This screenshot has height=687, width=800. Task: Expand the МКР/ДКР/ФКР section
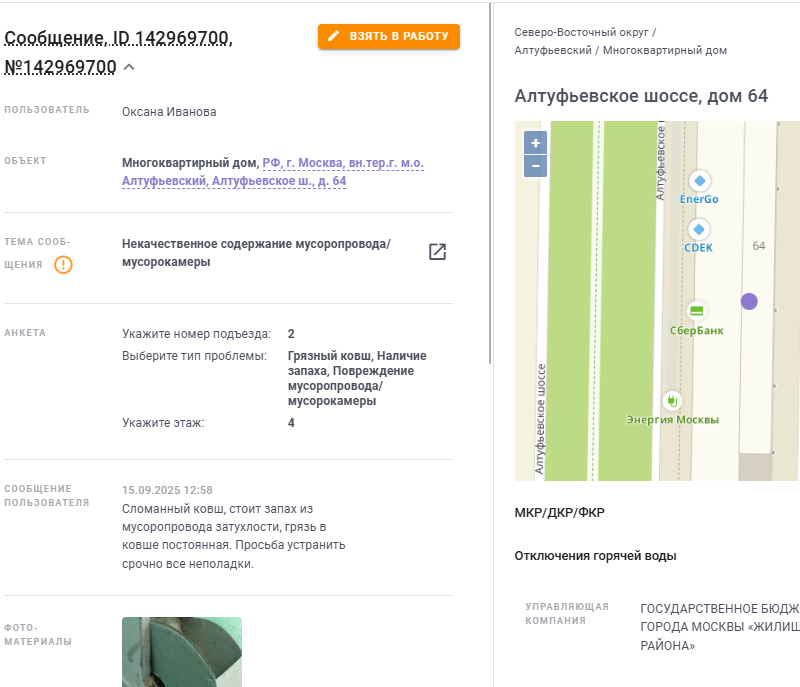559,513
